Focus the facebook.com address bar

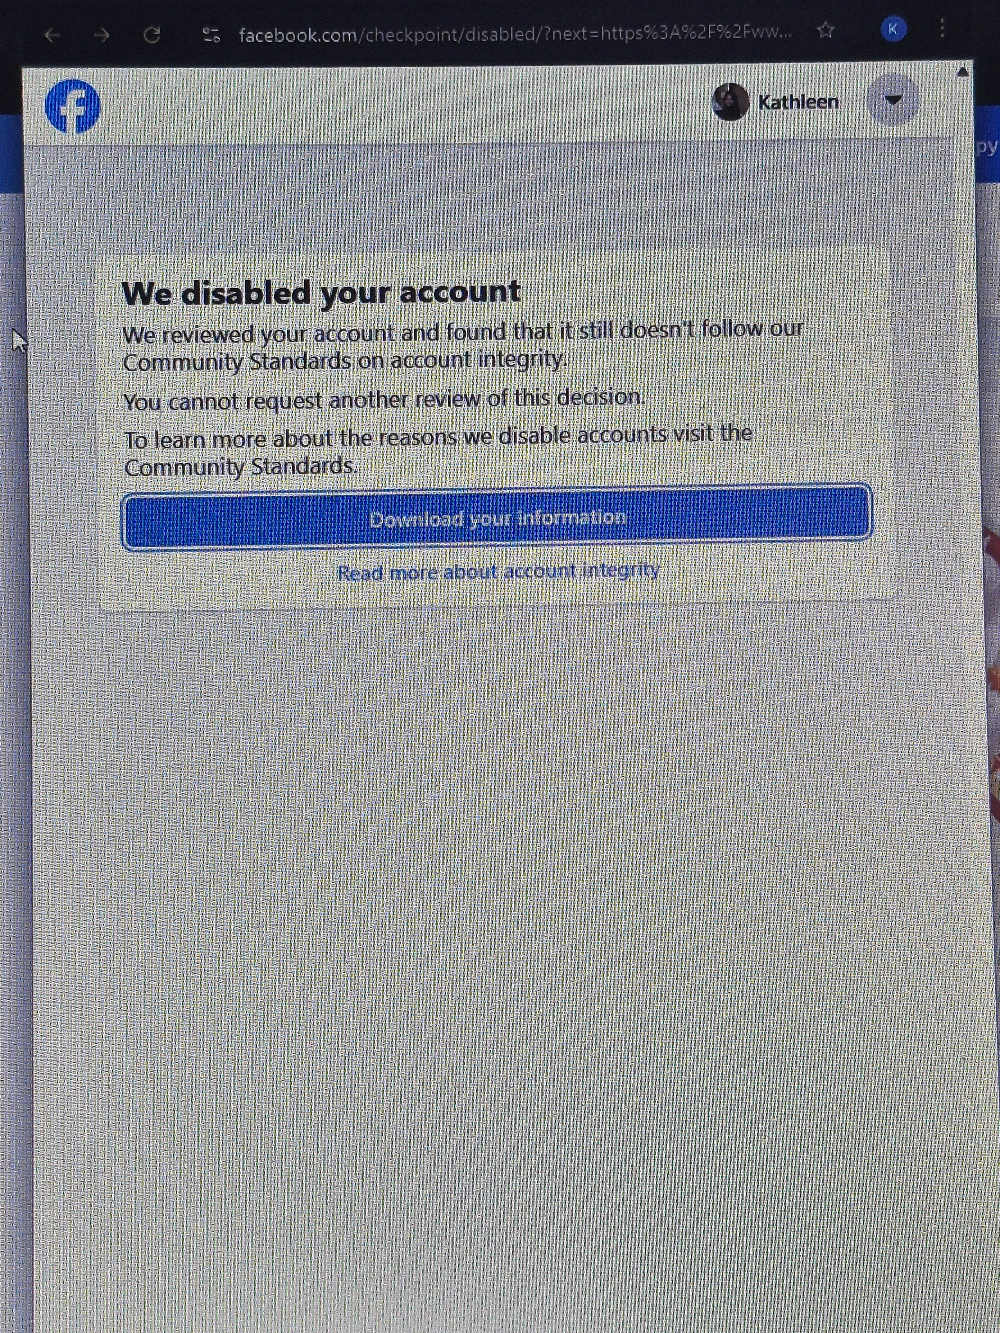[515, 34]
